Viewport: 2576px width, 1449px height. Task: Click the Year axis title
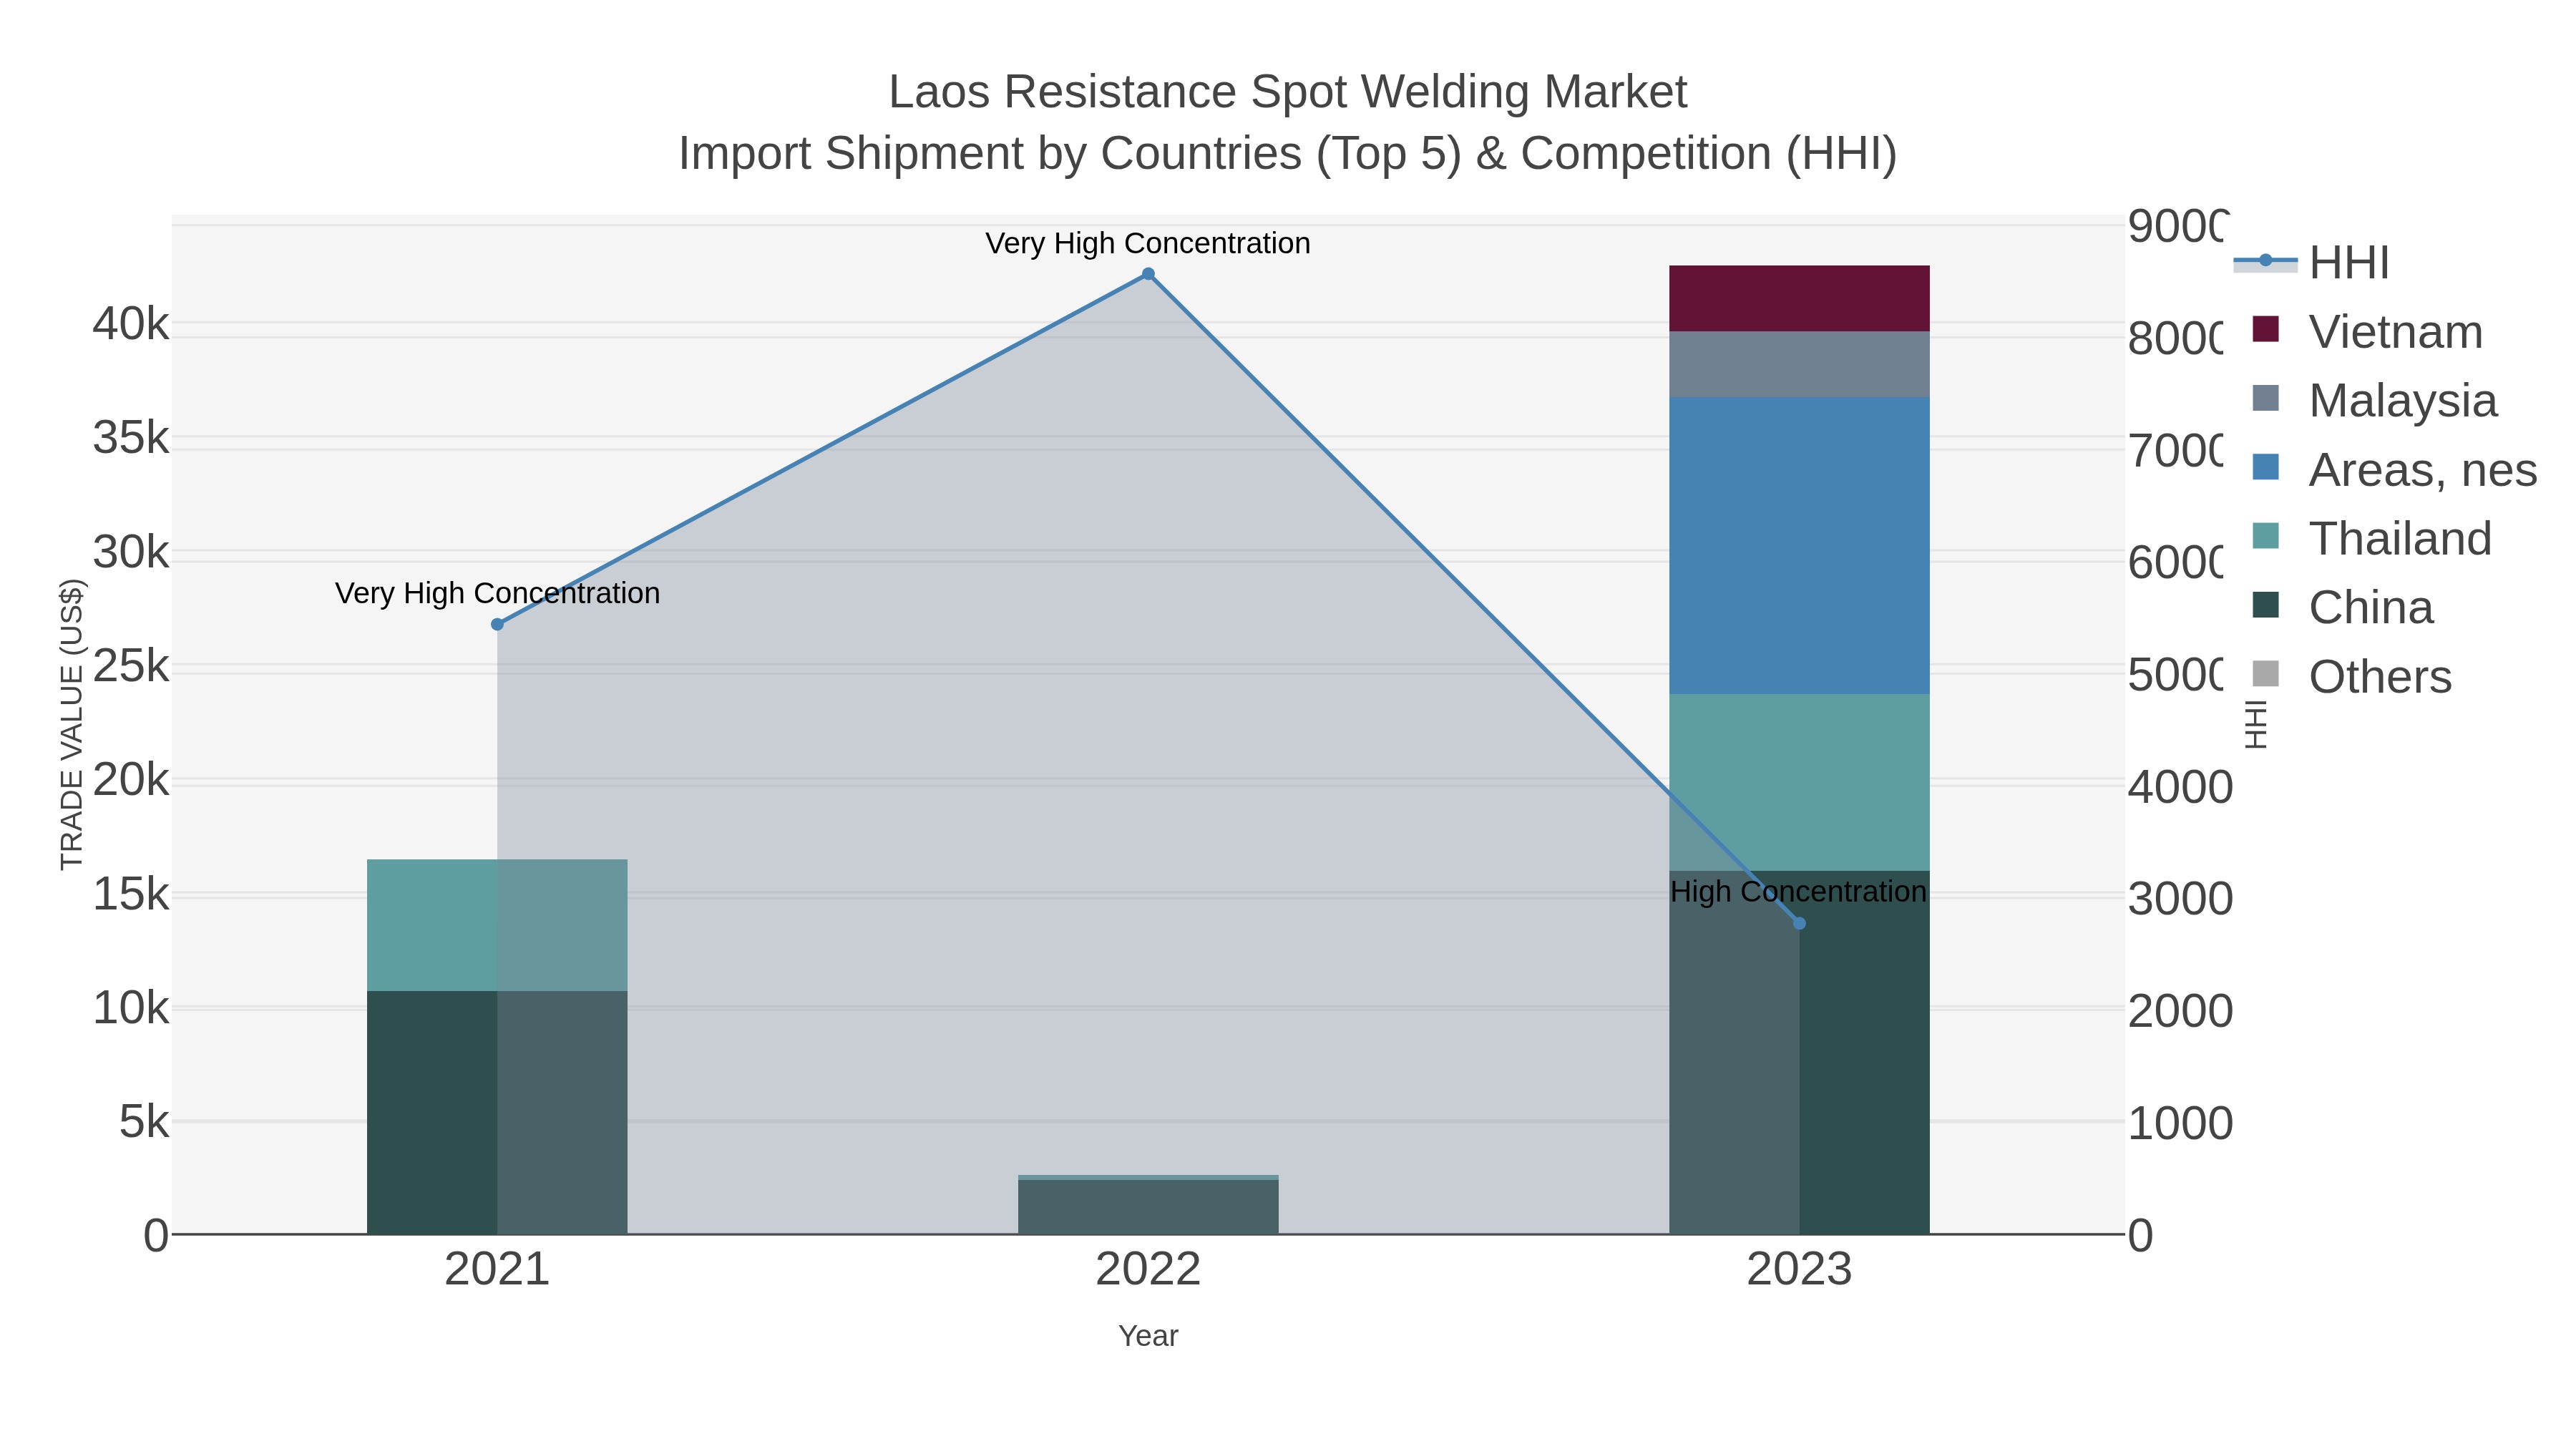(1148, 1336)
